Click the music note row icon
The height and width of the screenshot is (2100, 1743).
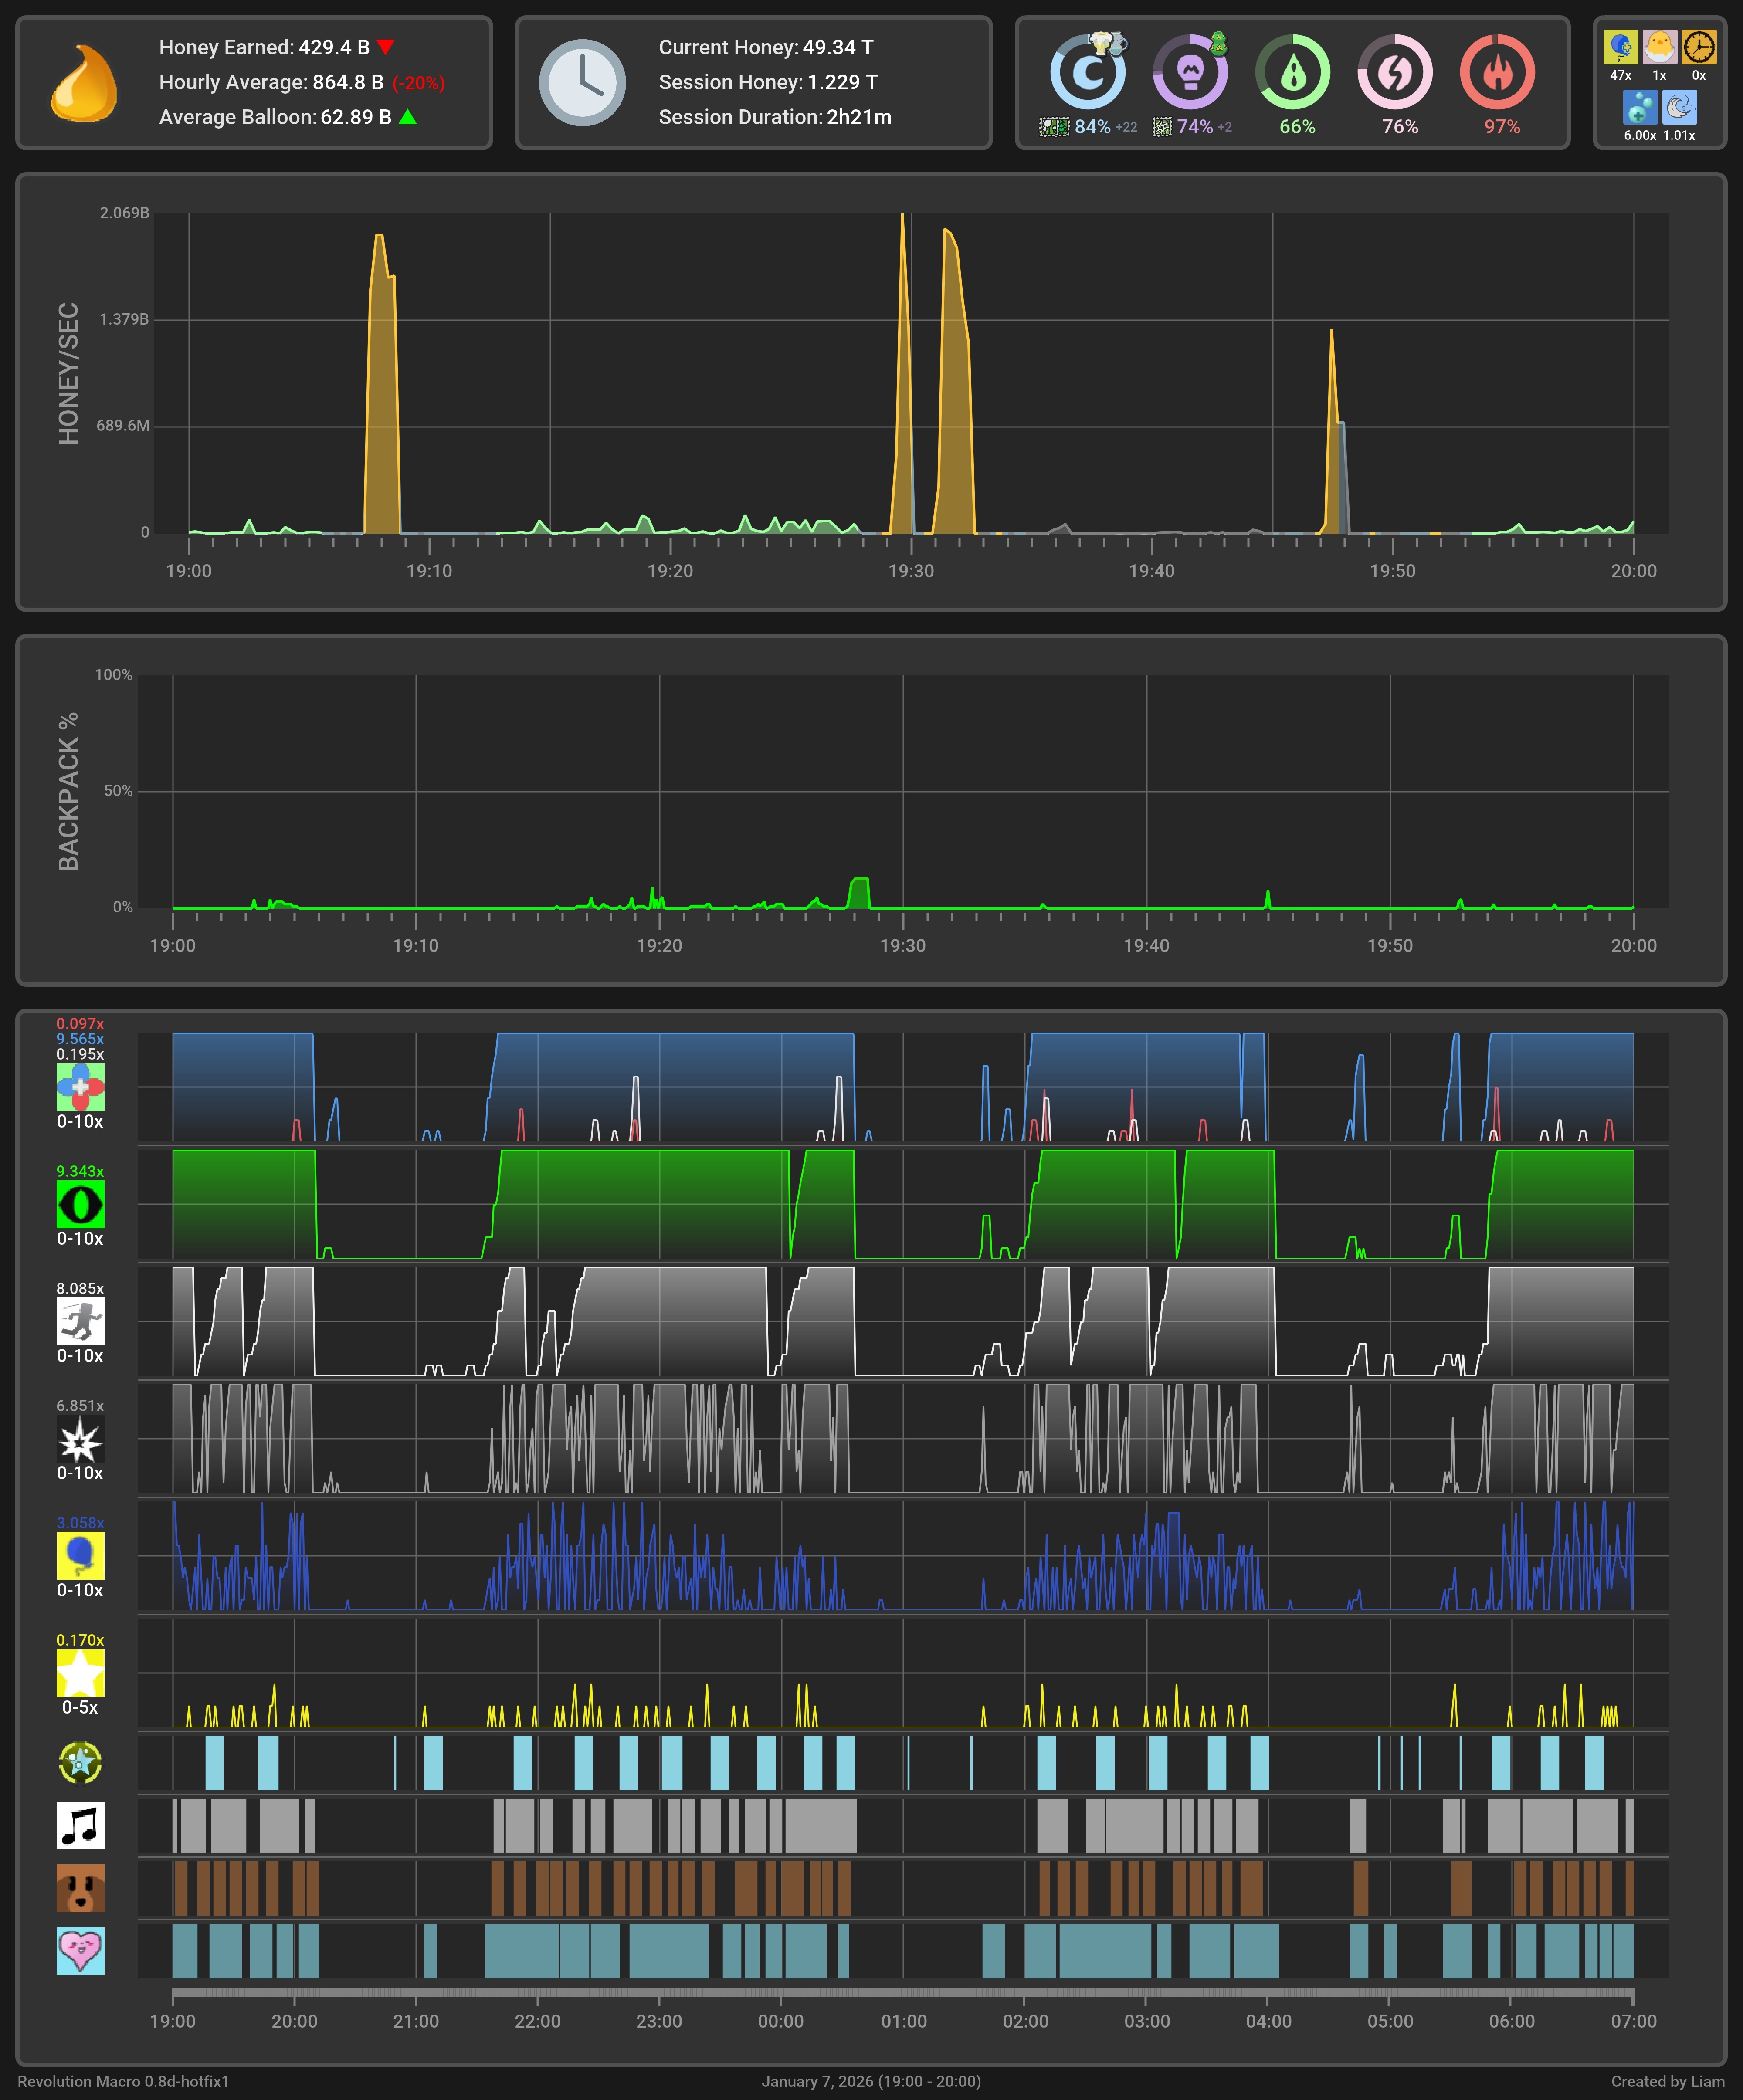coord(80,1825)
